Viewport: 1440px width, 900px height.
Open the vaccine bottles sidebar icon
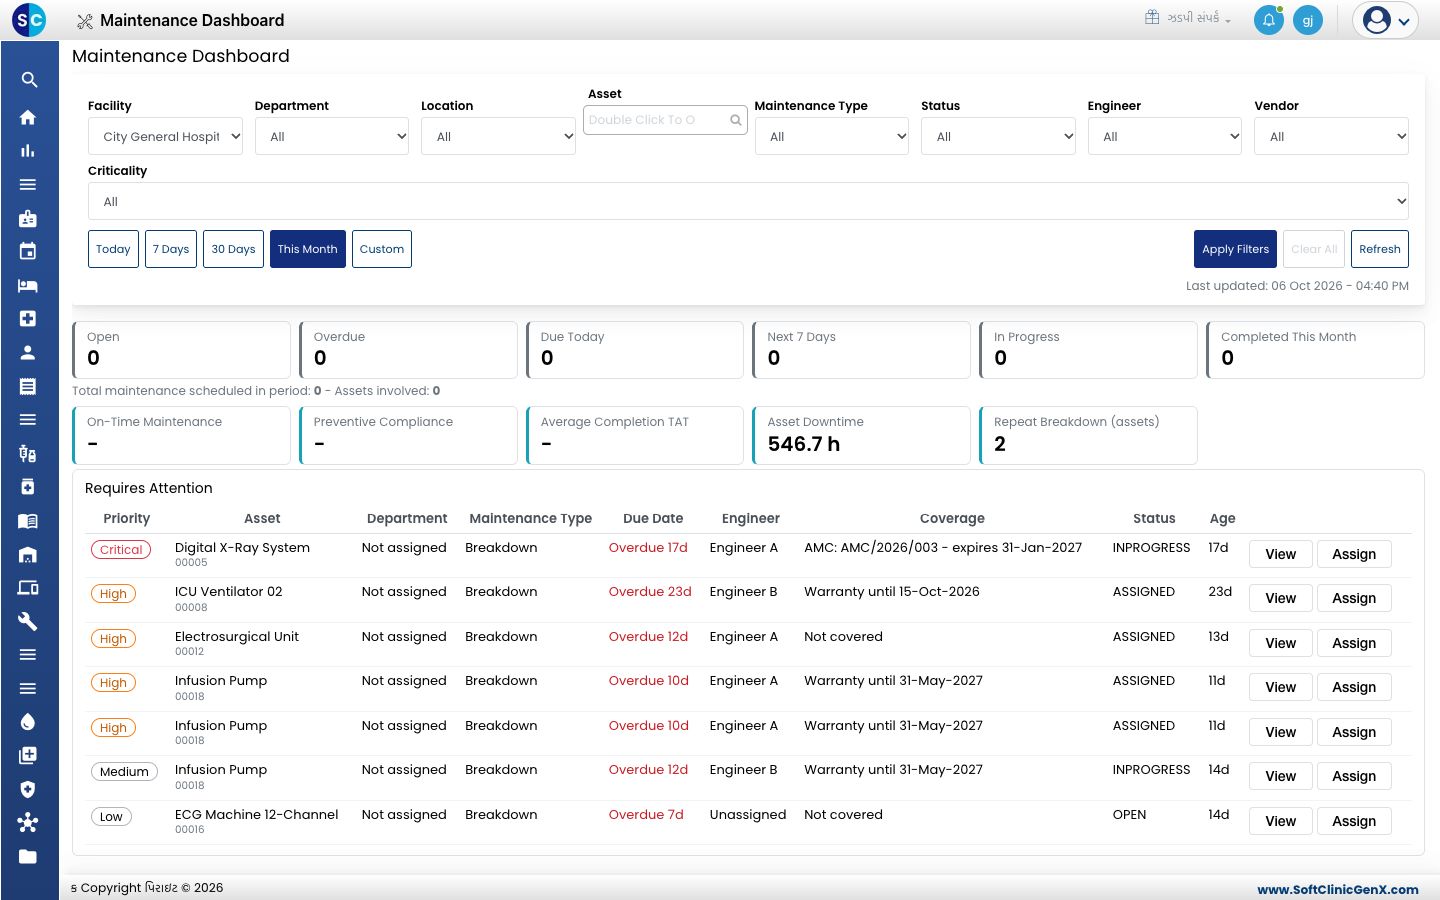28,453
